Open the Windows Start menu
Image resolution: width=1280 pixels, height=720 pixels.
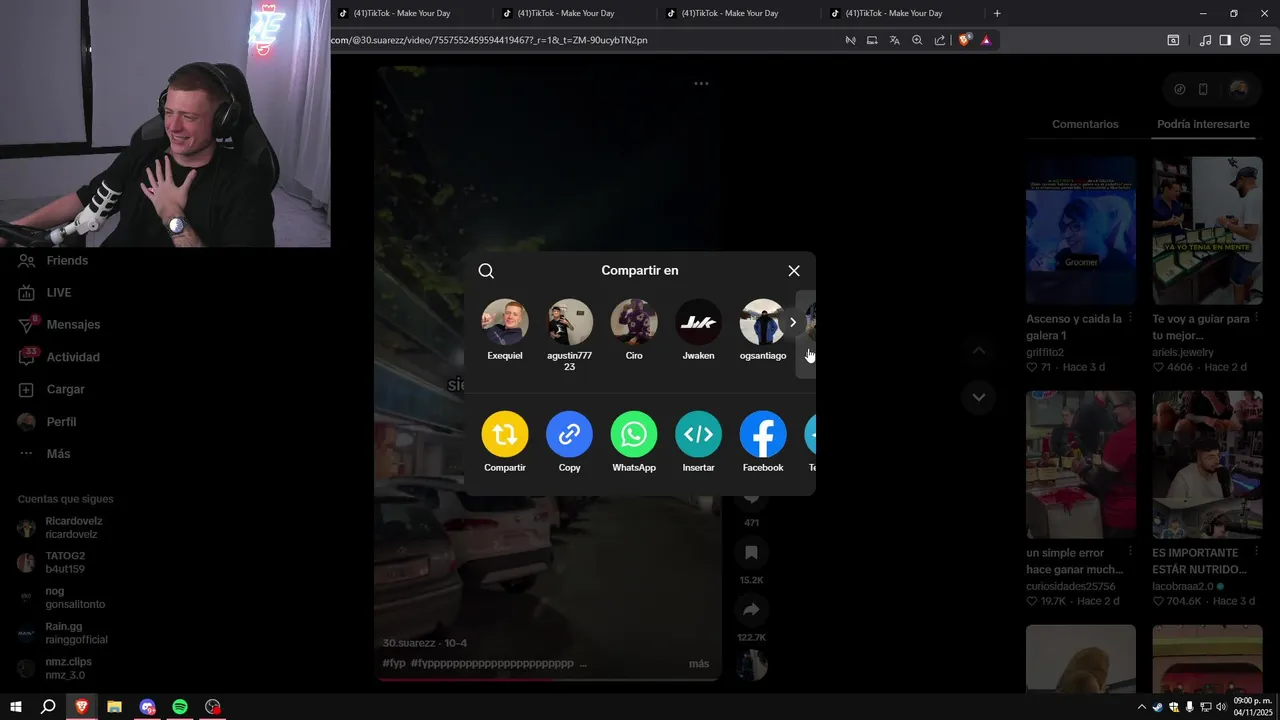pos(16,707)
